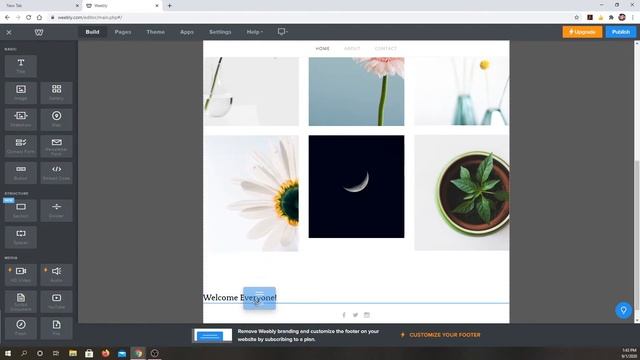Open the Apps tab
The width and height of the screenshot is (640, 360).
187,32
